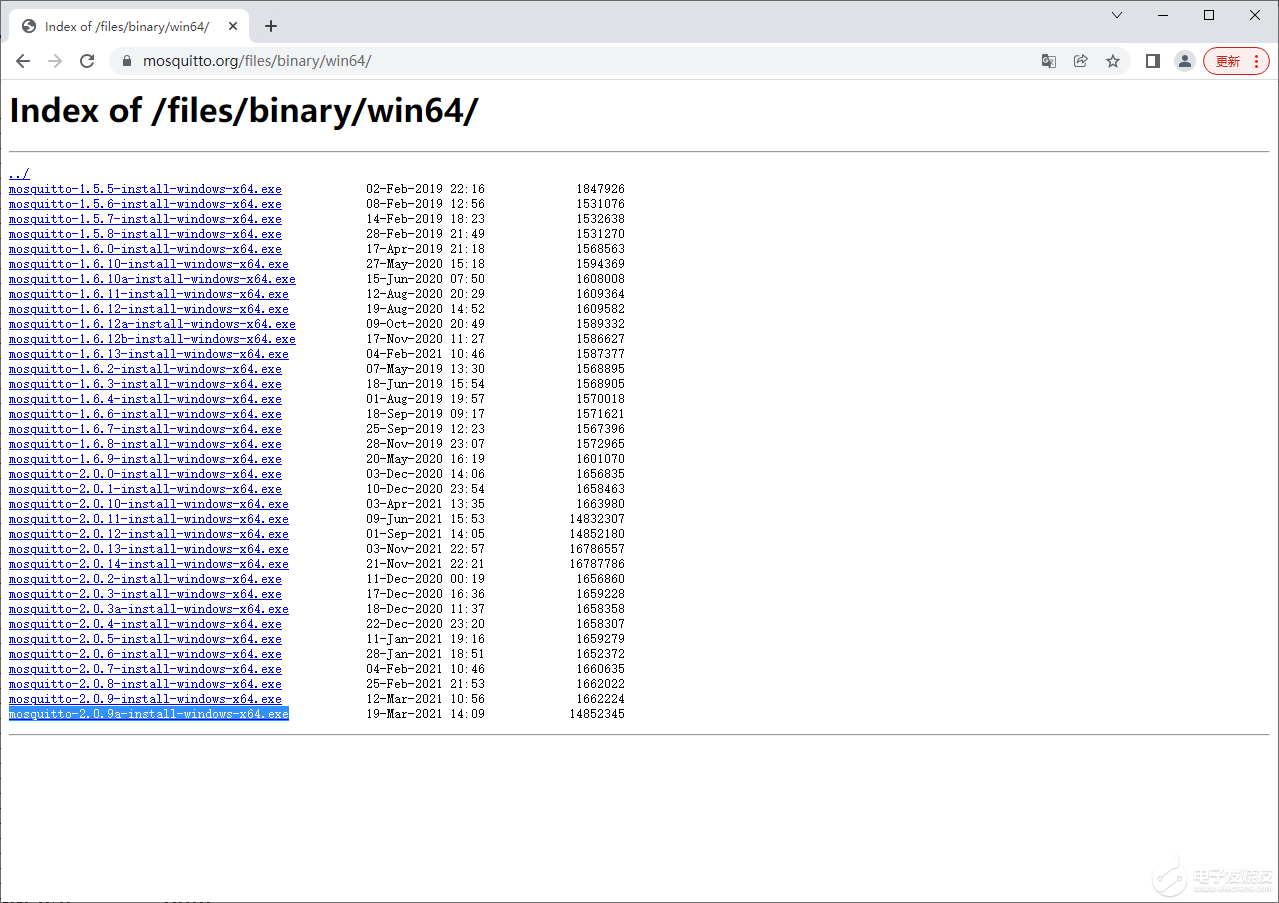The height and width of the screenshot is (903, 1279).
Task: Click the red update button
Action: tap(1236, 61)
